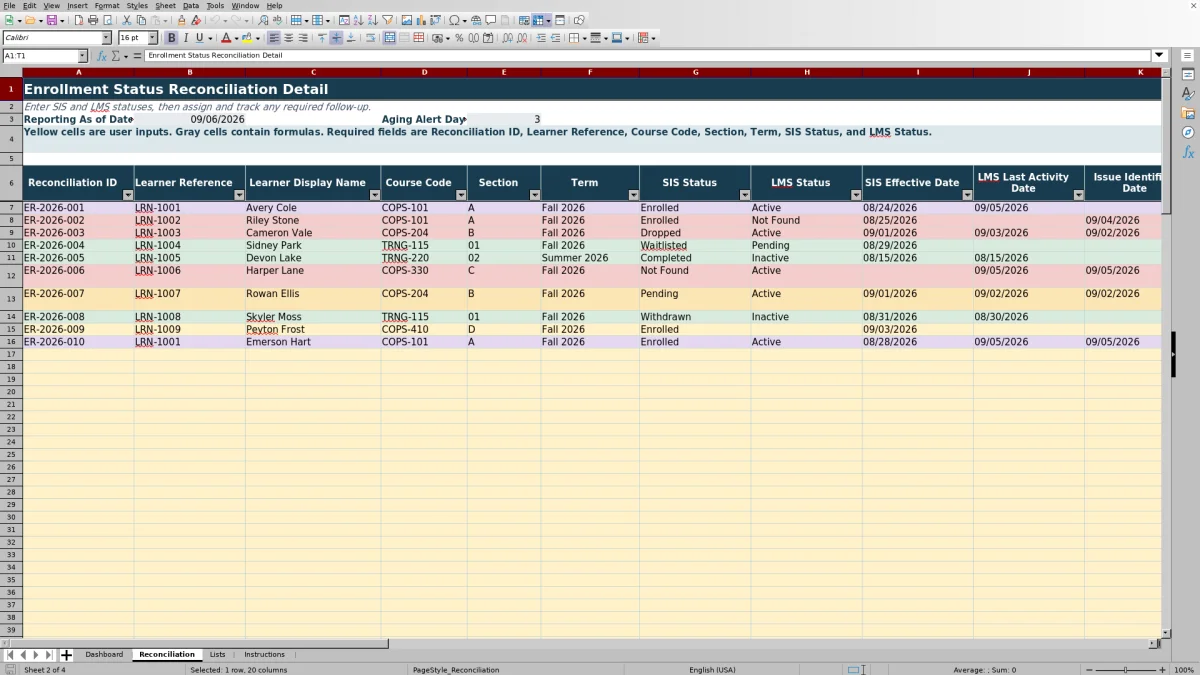
Task: Open the sidebar Navigator compass icon
Action: tap(1188, 132)
